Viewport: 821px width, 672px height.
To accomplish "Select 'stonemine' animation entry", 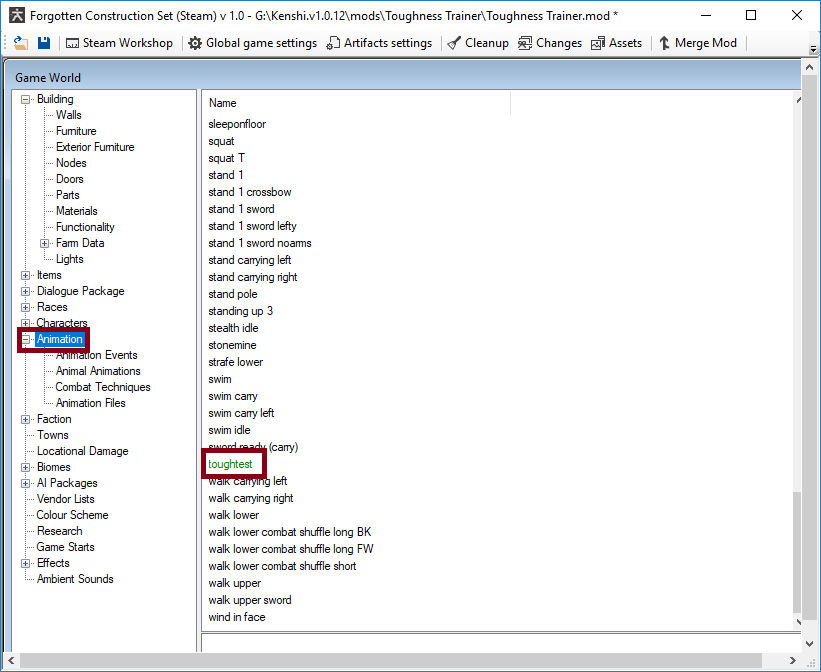I will pos(232,345).
